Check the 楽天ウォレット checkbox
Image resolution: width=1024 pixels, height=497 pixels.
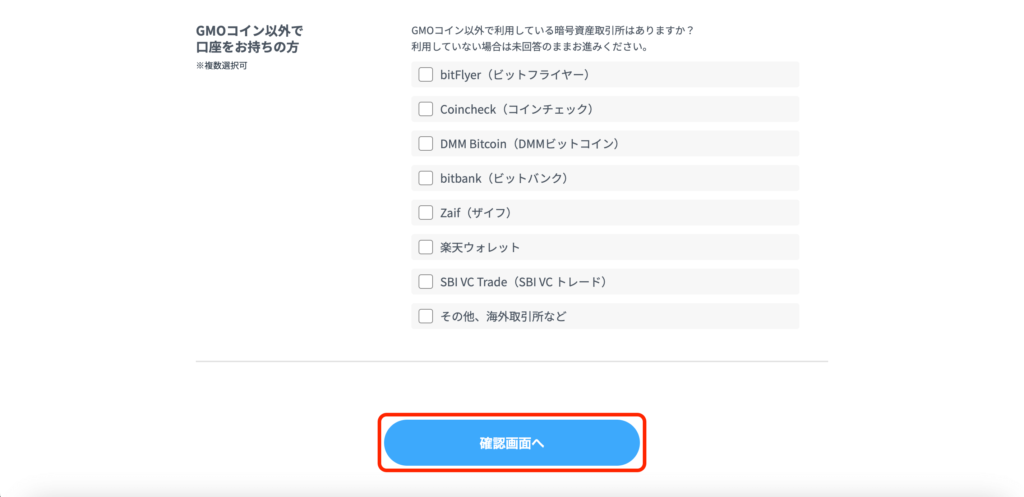[425, 247]
